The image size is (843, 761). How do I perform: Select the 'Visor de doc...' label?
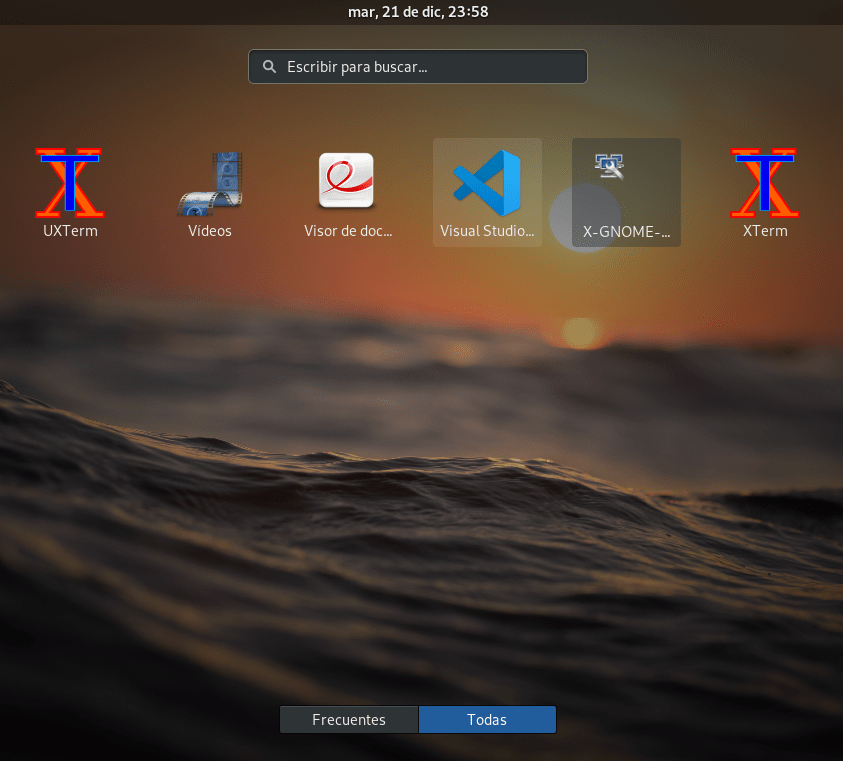pyautogui.click(x=348, y=231)
